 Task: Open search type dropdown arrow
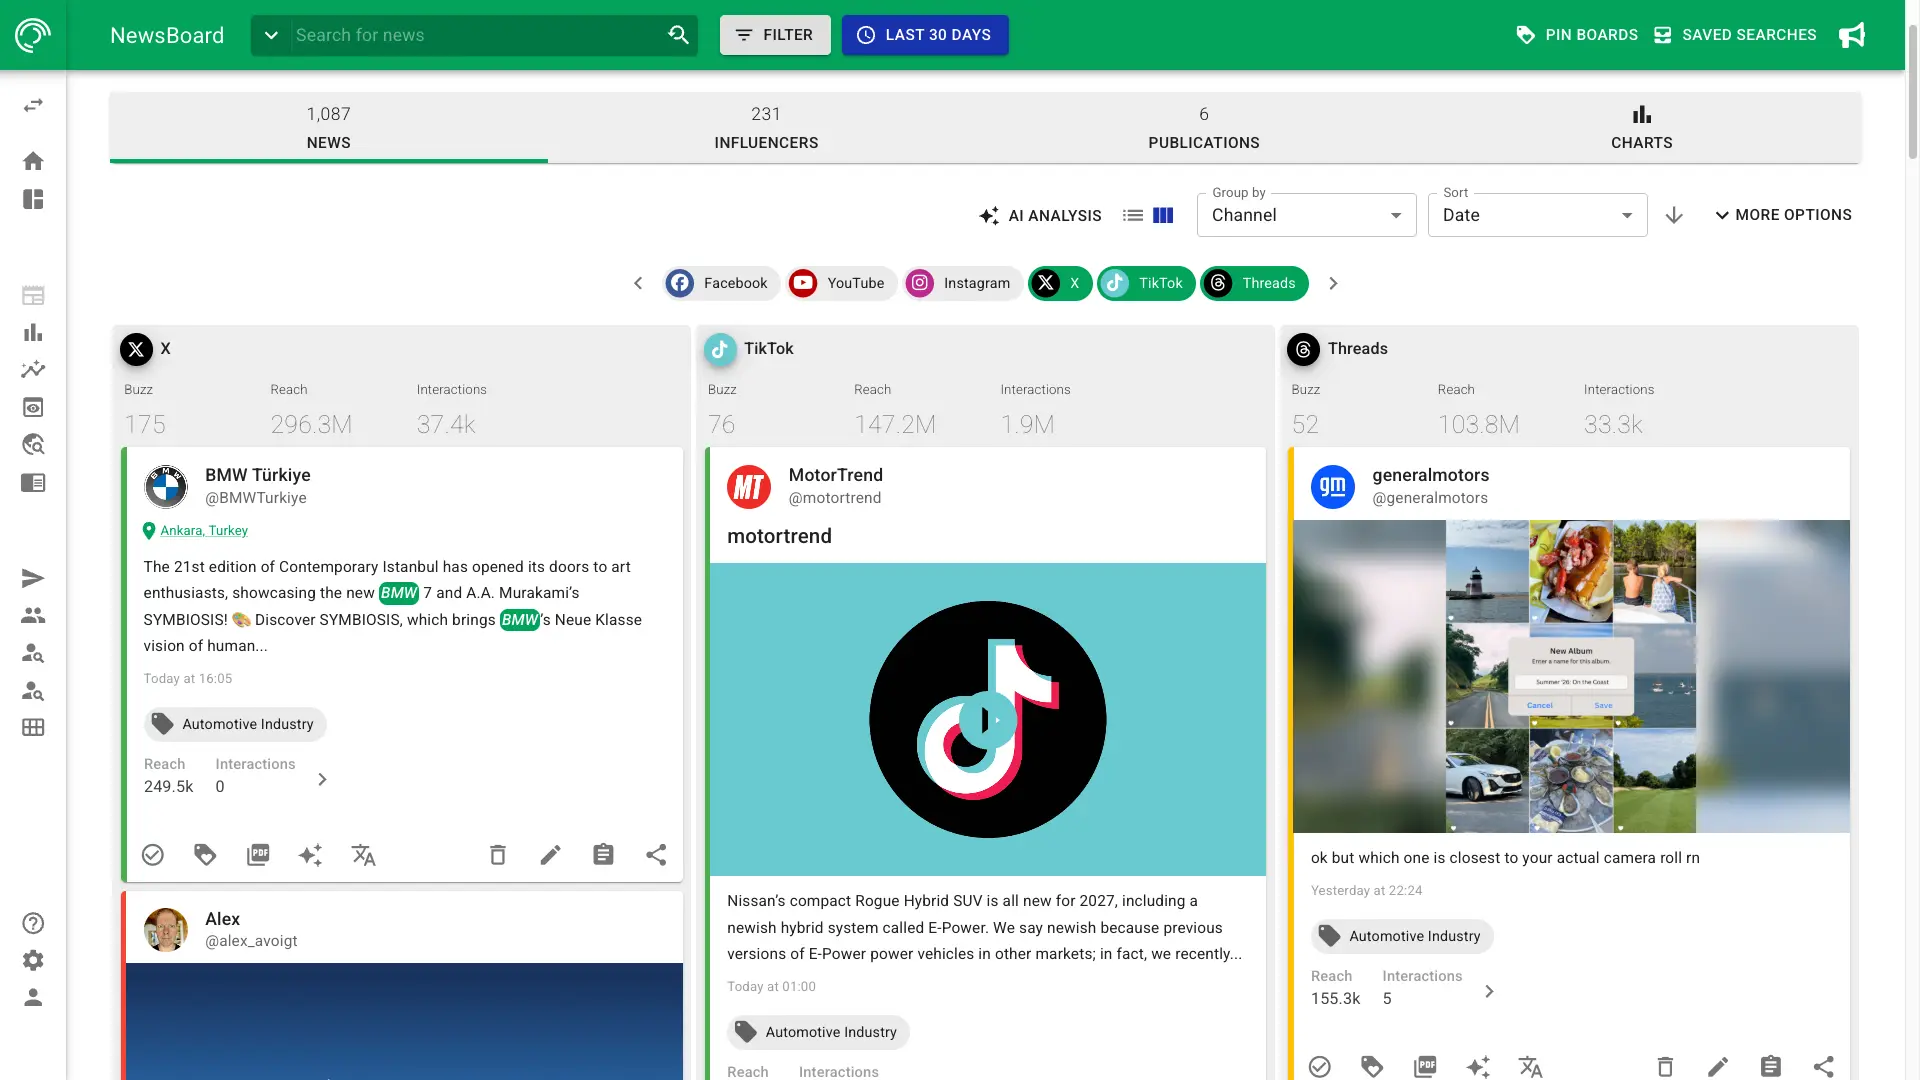click(x=271, y=35)
